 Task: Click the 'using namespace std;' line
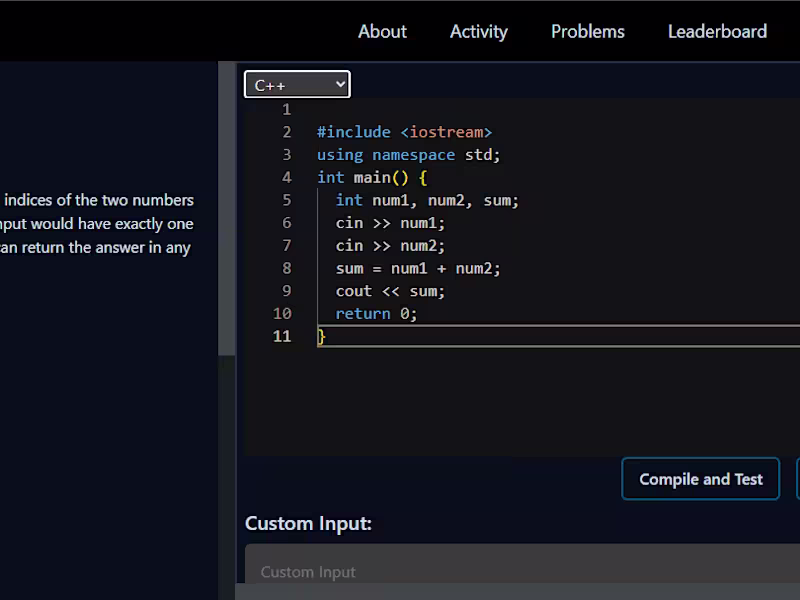coord(408,155)
